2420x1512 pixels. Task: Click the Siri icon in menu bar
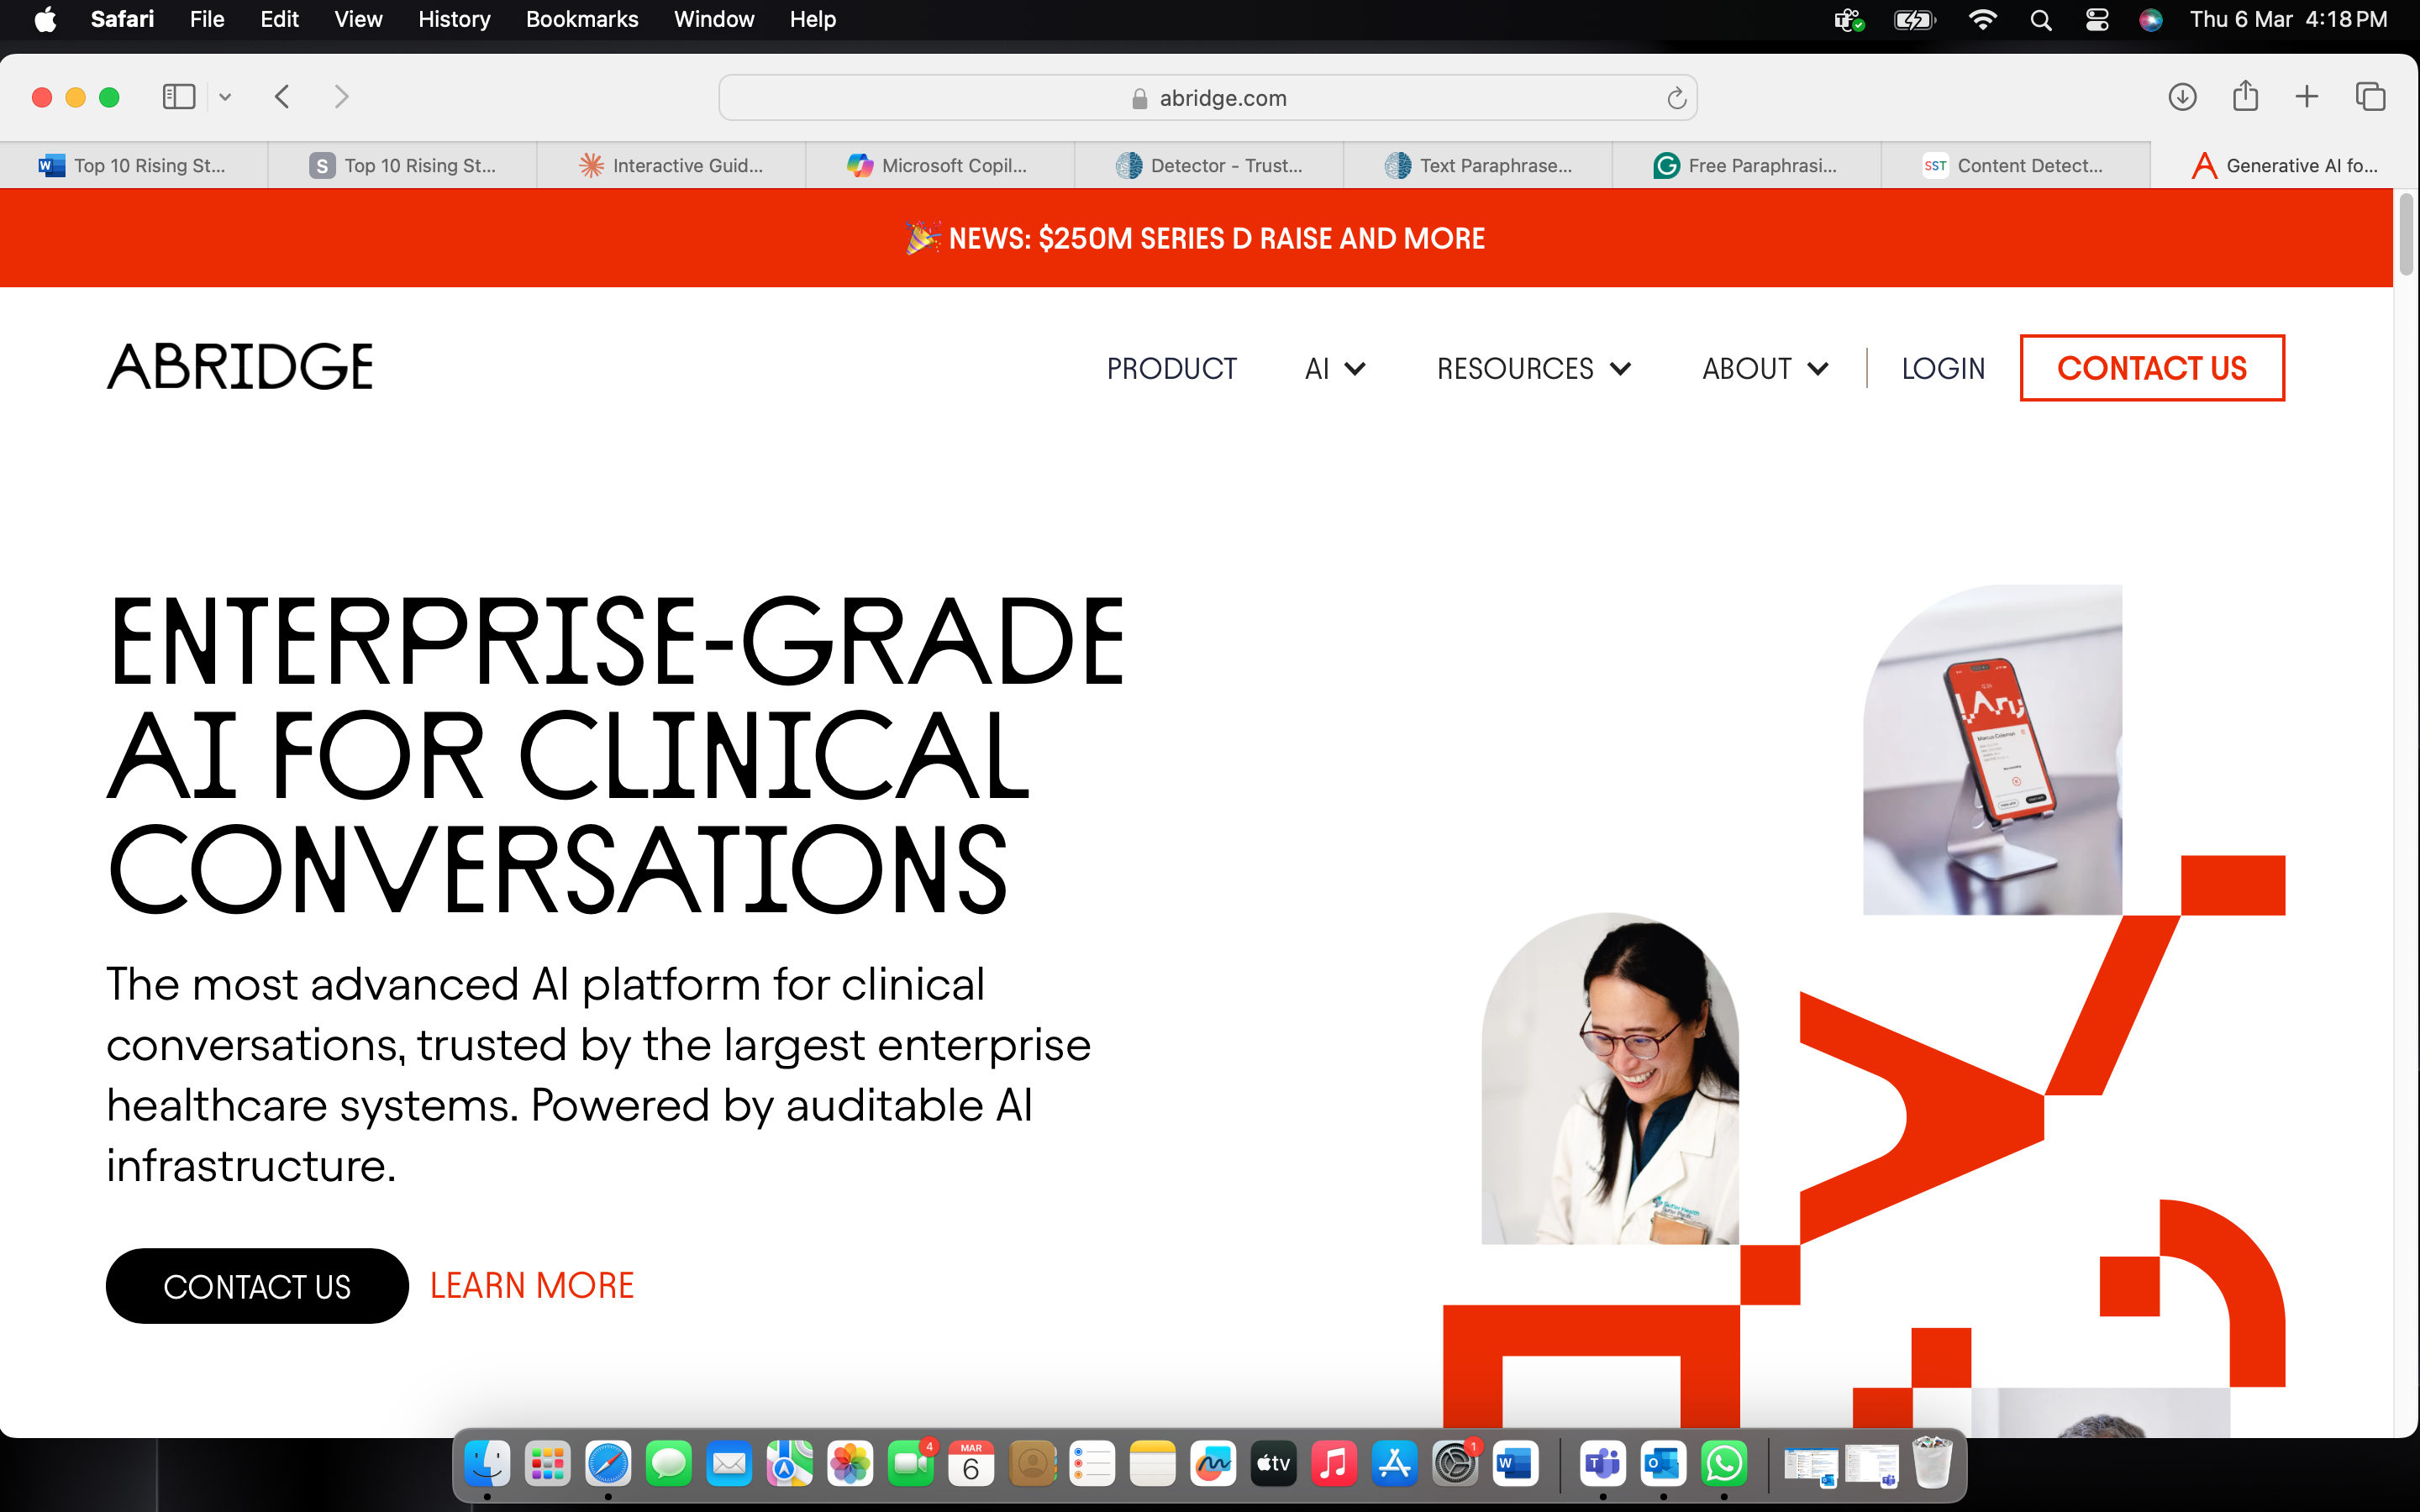point(2151,20)
